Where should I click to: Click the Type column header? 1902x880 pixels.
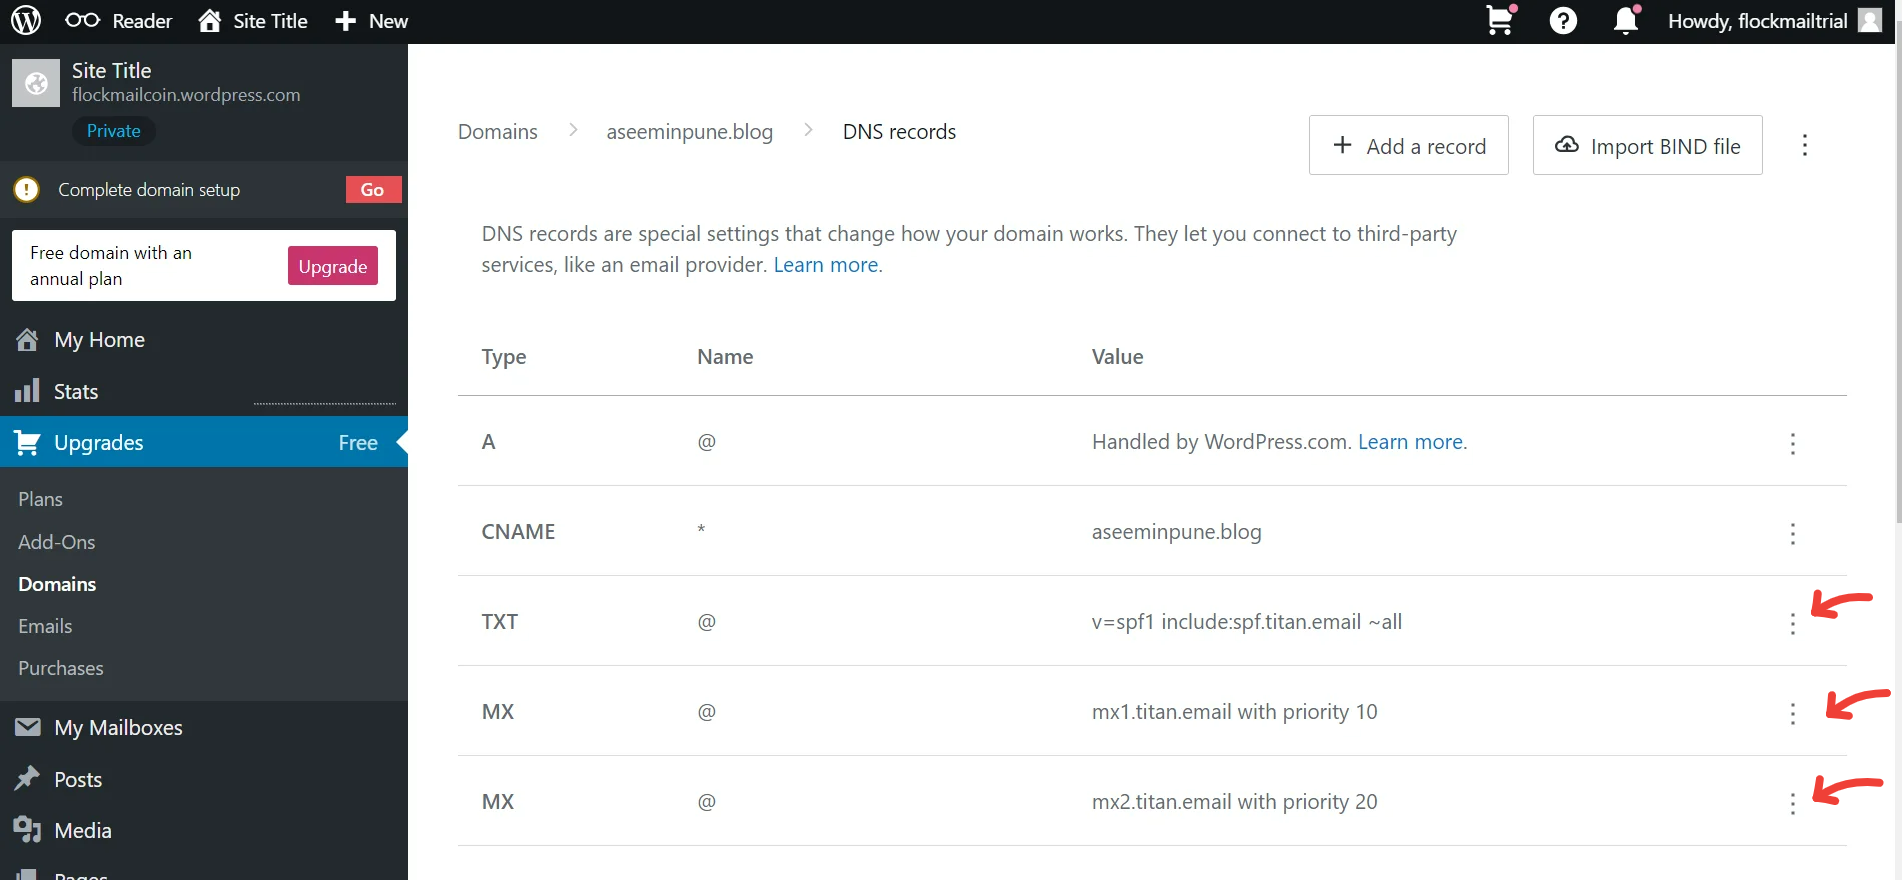tap(504, 357)
